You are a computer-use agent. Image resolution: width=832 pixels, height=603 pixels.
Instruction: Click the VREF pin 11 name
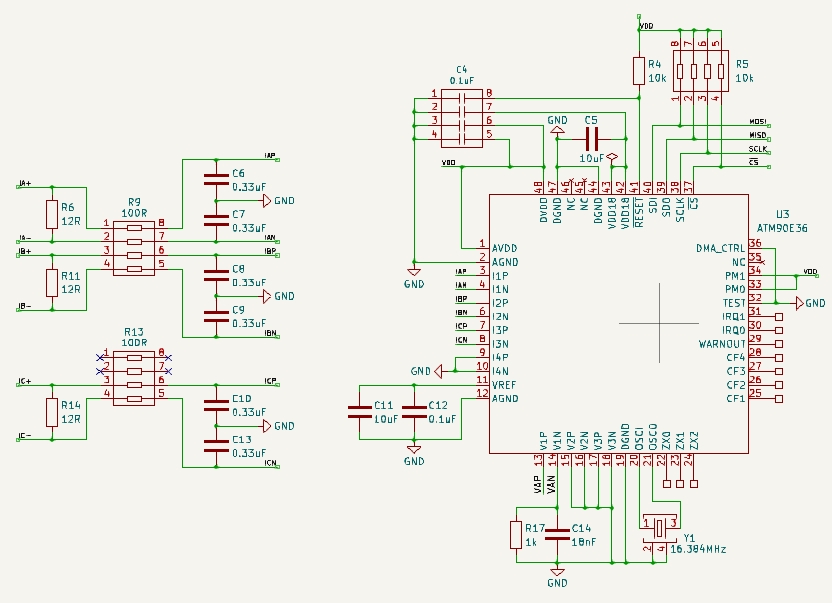pos(504,385)
